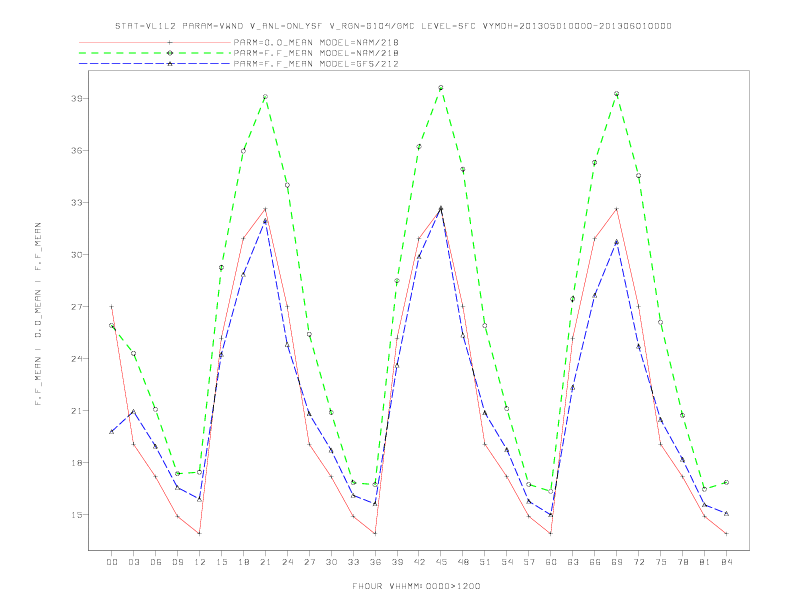The width and height of the screenshot is (792, 612).
Task: Select the x-axis label 48
Action: pos(463,562)
